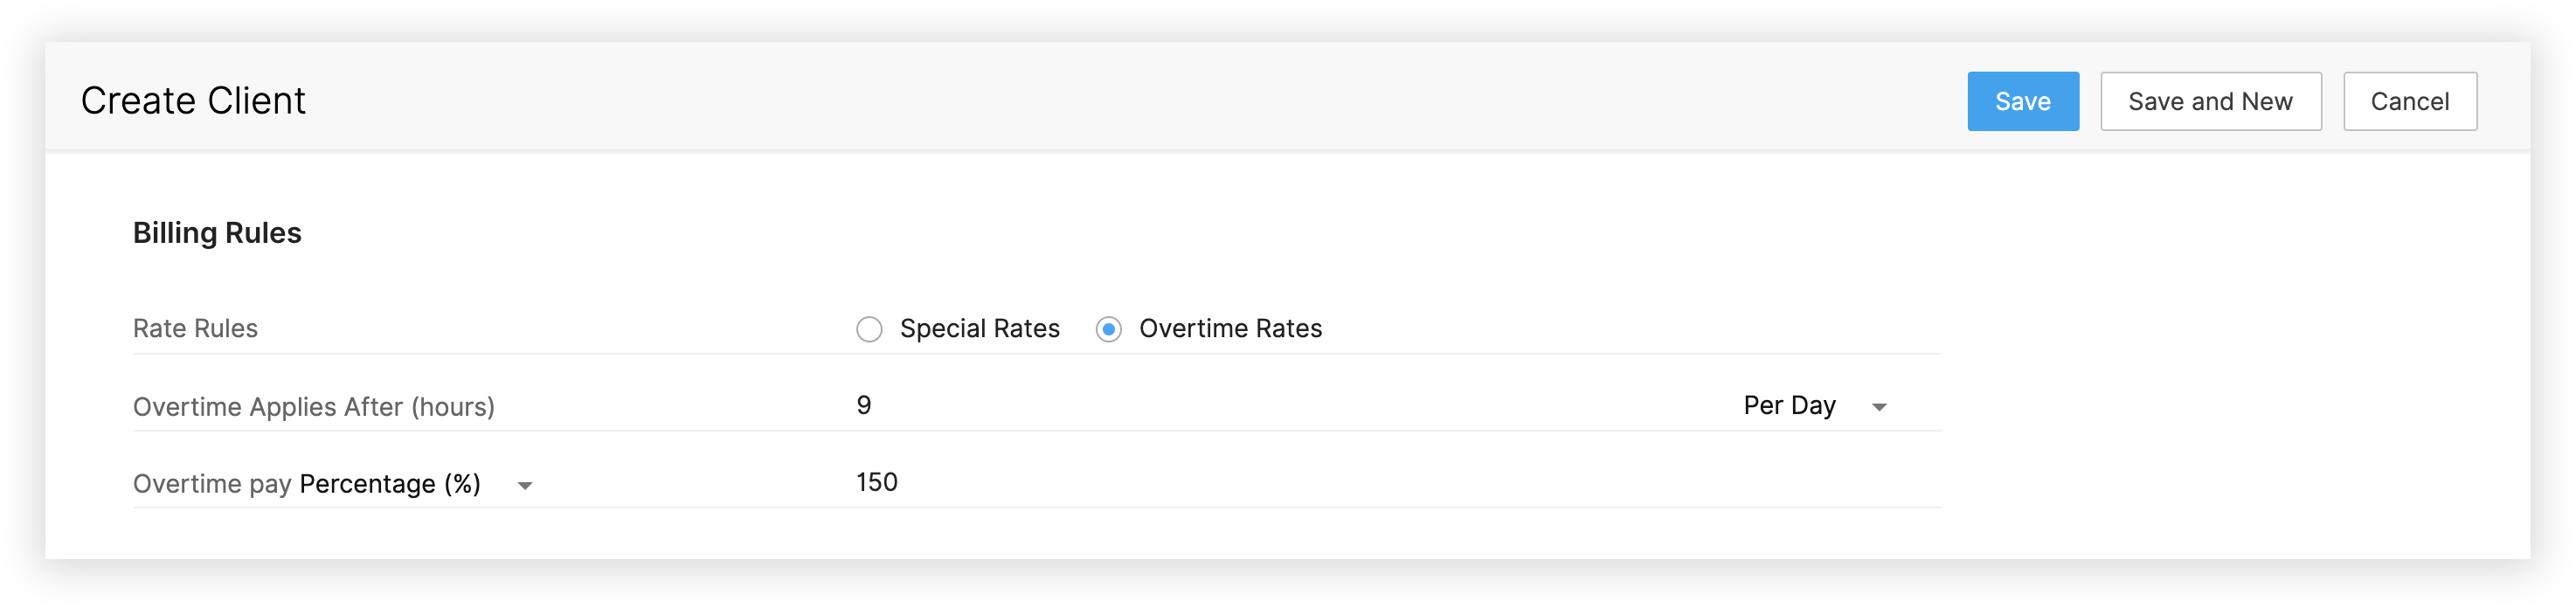Click the arrow beside Per Day
Viewport: 2576px width, 608px height.
click(x=1879, y=407)
